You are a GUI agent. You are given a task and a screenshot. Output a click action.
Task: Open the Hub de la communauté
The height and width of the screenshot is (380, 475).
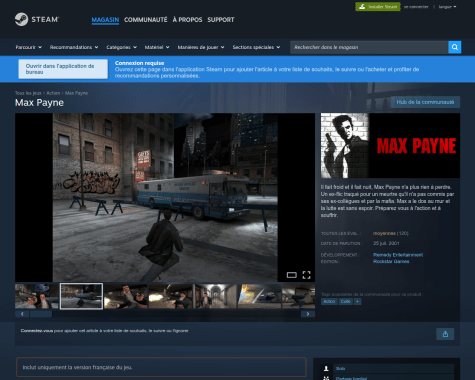click(x=425, y=102)
